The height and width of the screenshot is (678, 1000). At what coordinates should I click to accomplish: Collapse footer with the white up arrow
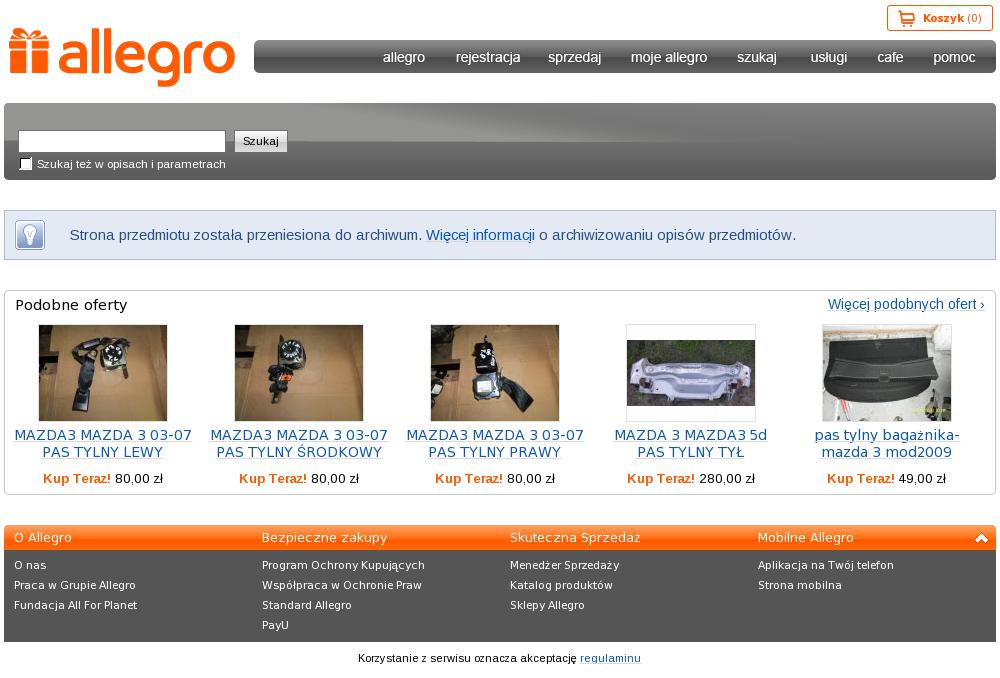[x=981, y=538]
